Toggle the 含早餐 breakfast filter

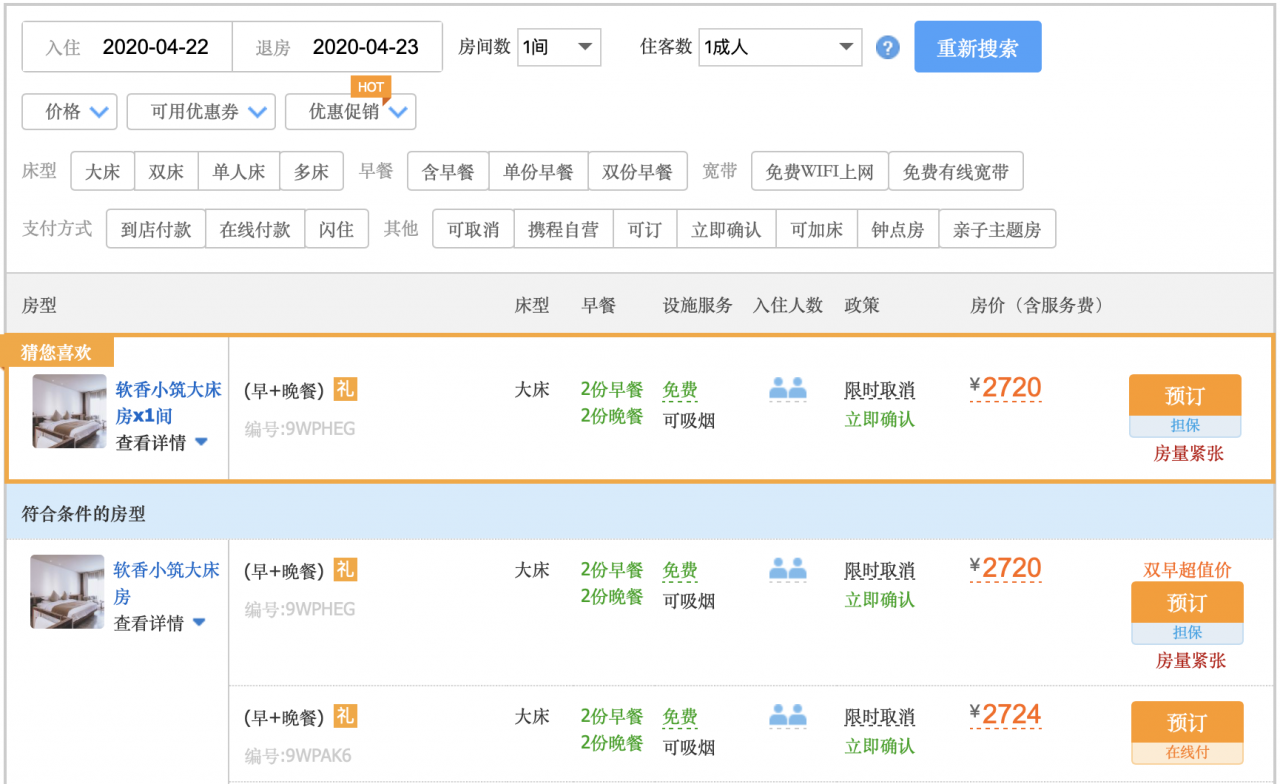(448, 171)
